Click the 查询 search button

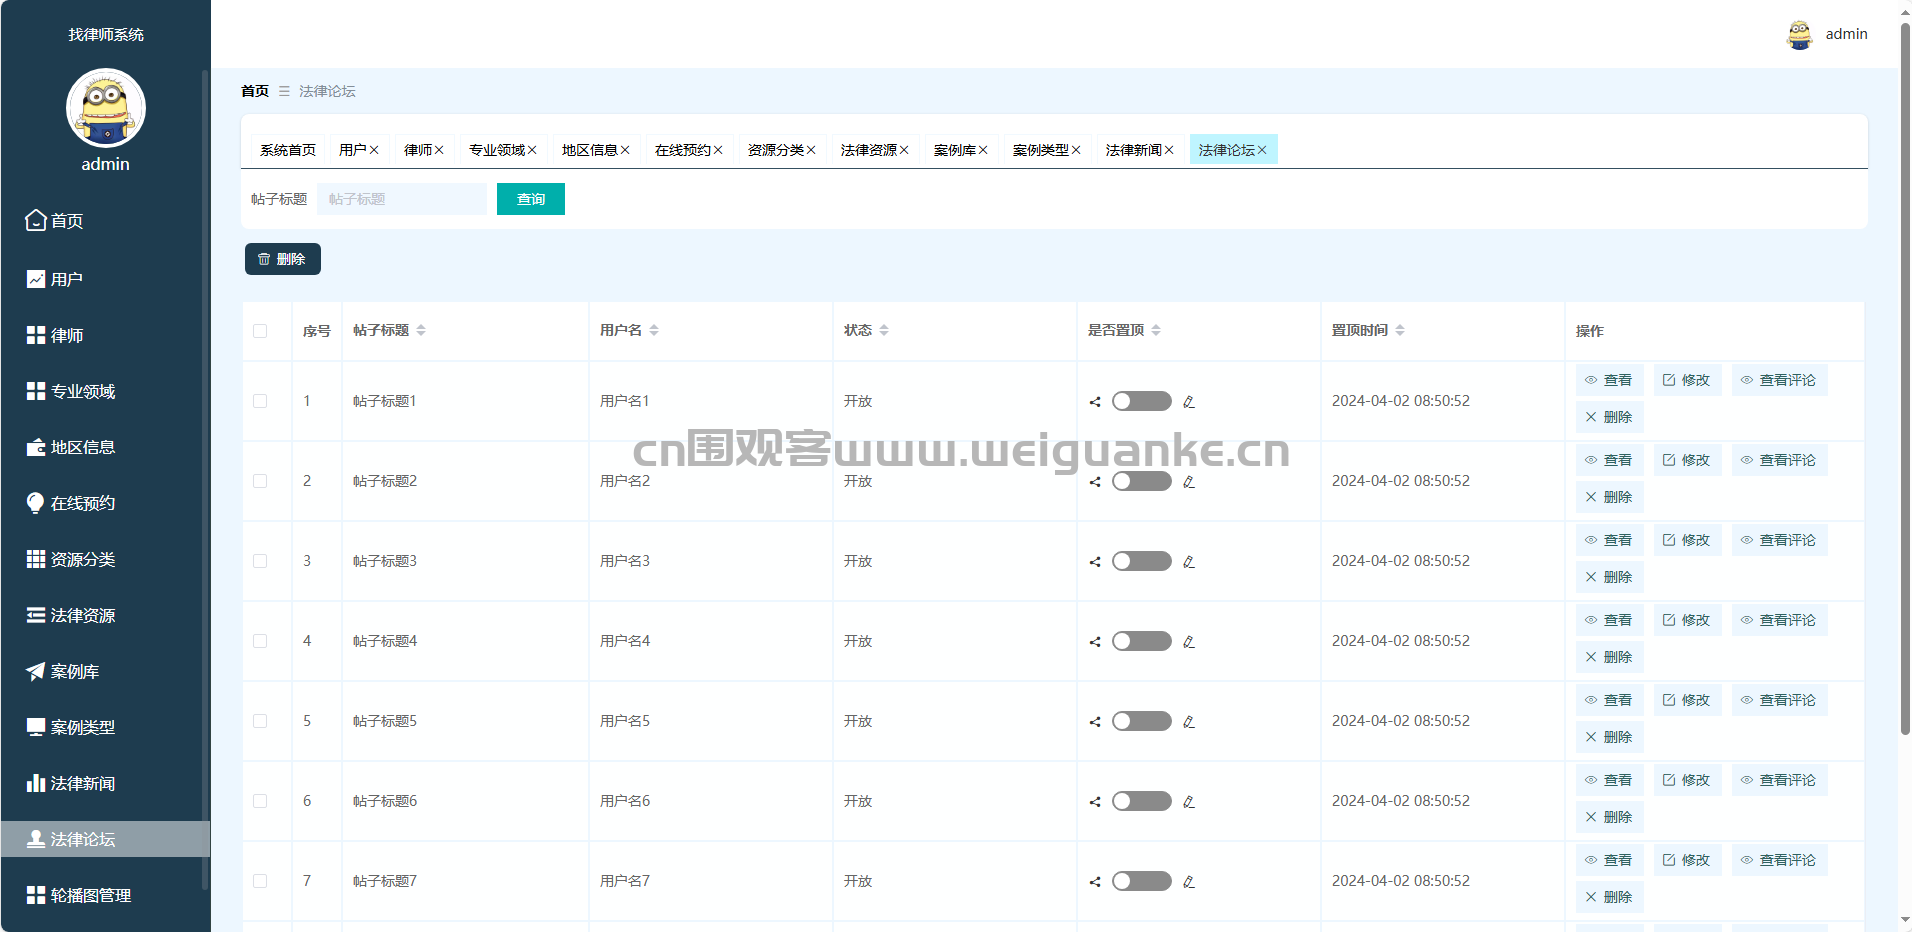pyautogui.click(x=531, y=199)
